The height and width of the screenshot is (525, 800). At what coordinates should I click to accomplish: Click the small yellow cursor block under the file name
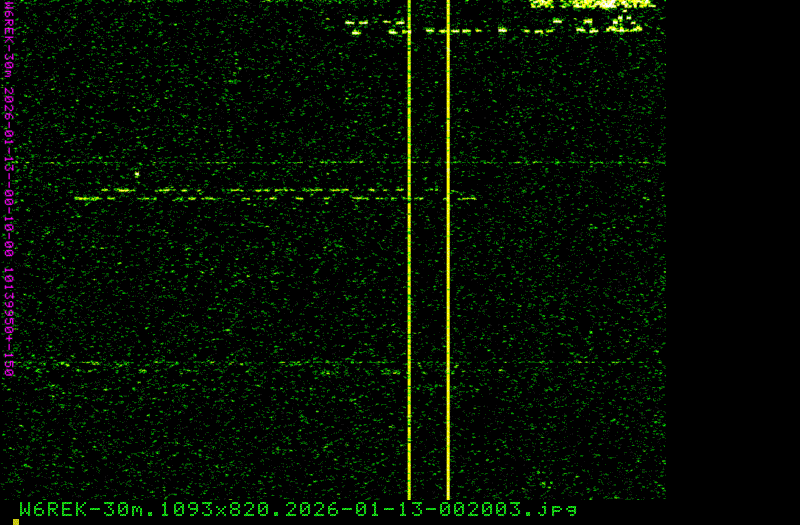click(16, 522)
